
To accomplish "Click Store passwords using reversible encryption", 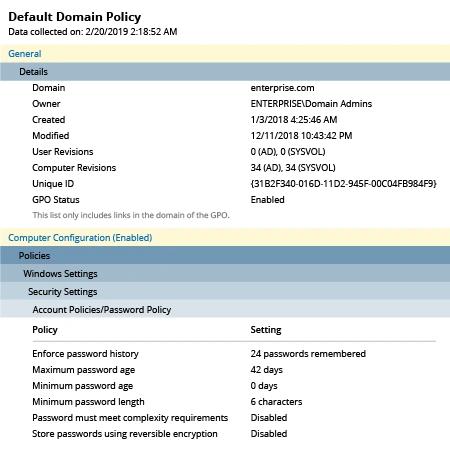I will click(x=125, y=434).
